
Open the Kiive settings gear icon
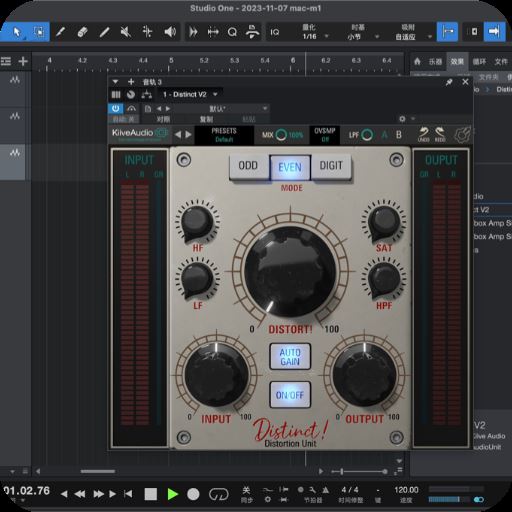coord(463,135)
